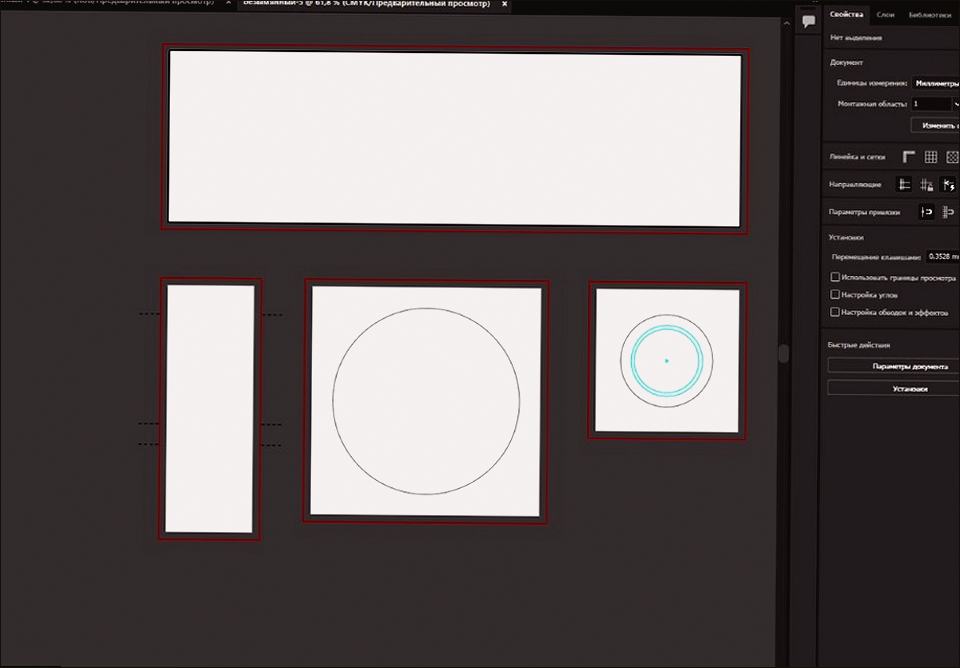960x668 pixels.
Task: Click the canvas scroll up arrow
Action: click(x=787, y=24)
